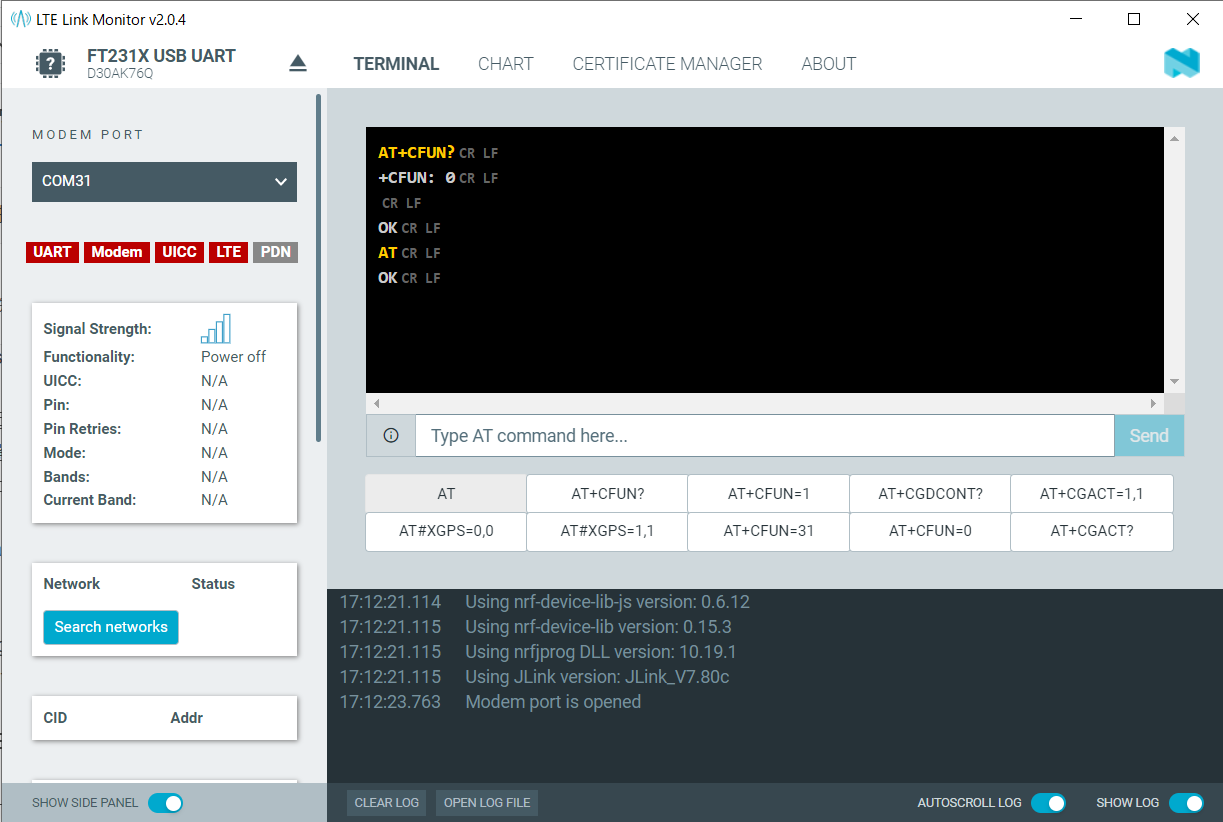This screenshot has width=1223, height=822.
Task: Click the UART status indicator
Action: (x=52, y=252)
